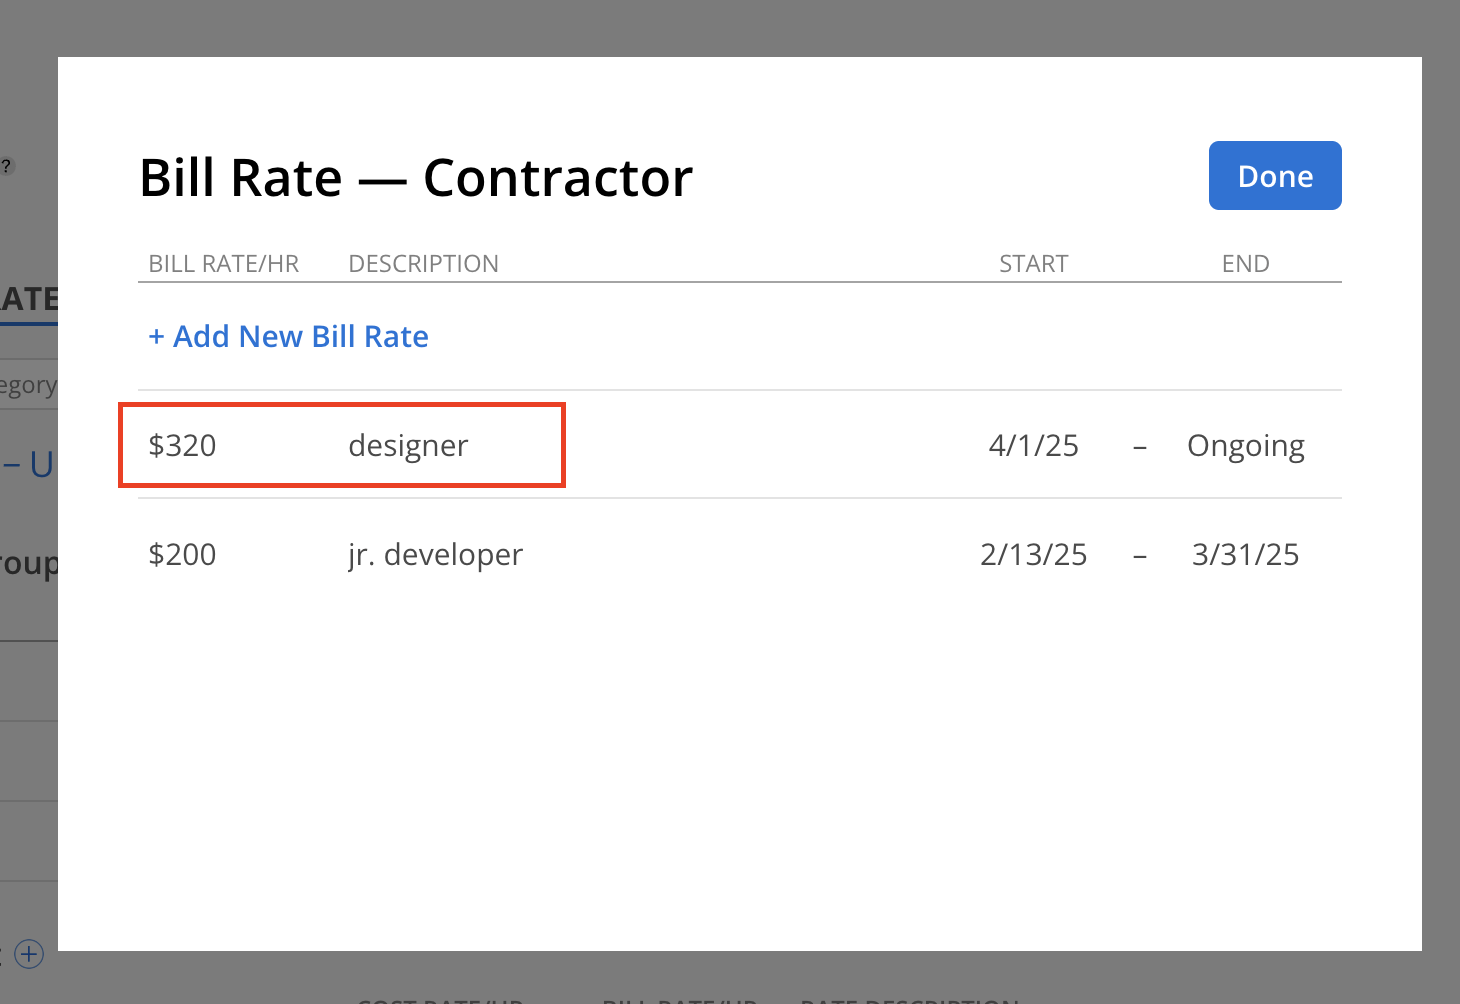
Task: Click the question mark help icon
Action: coord(6,166)
